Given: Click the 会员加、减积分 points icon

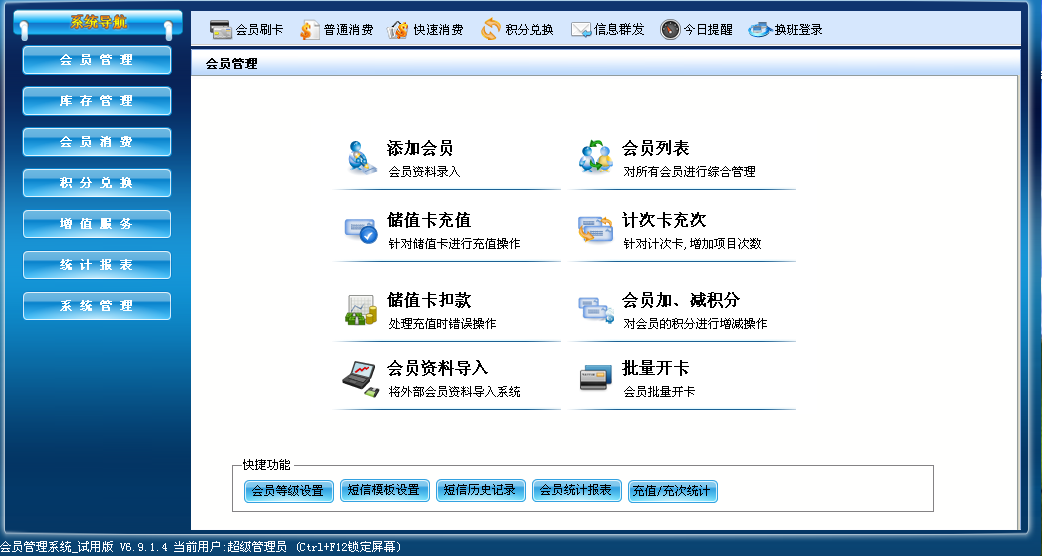Looking at the screenshot, I should tap(595, 309).
